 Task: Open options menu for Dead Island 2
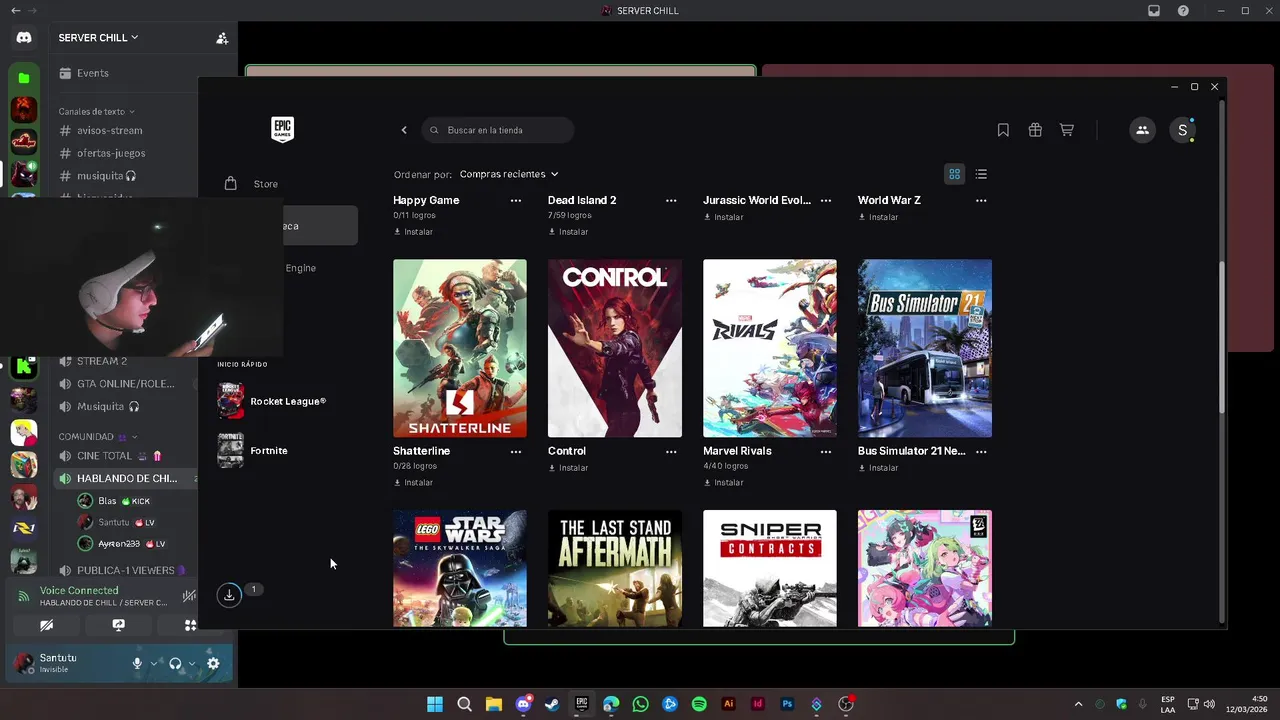(671, 201)
